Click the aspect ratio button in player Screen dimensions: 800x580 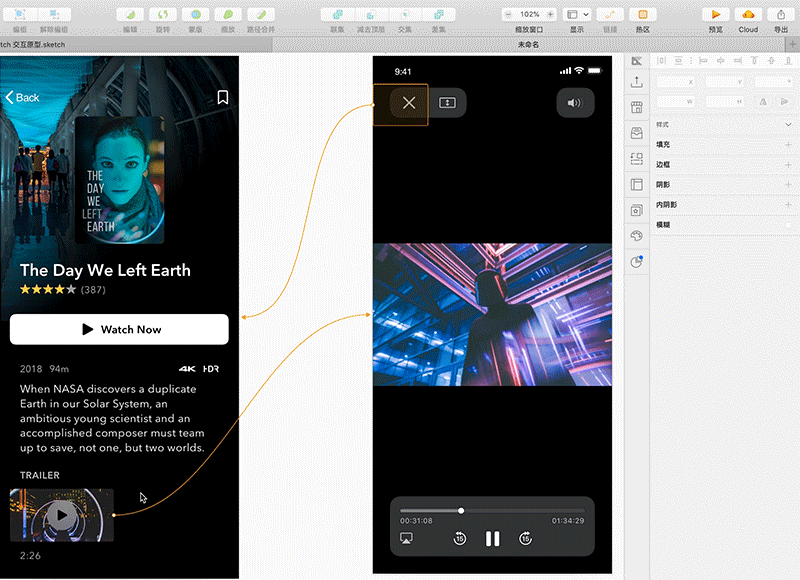coord(447,103)
